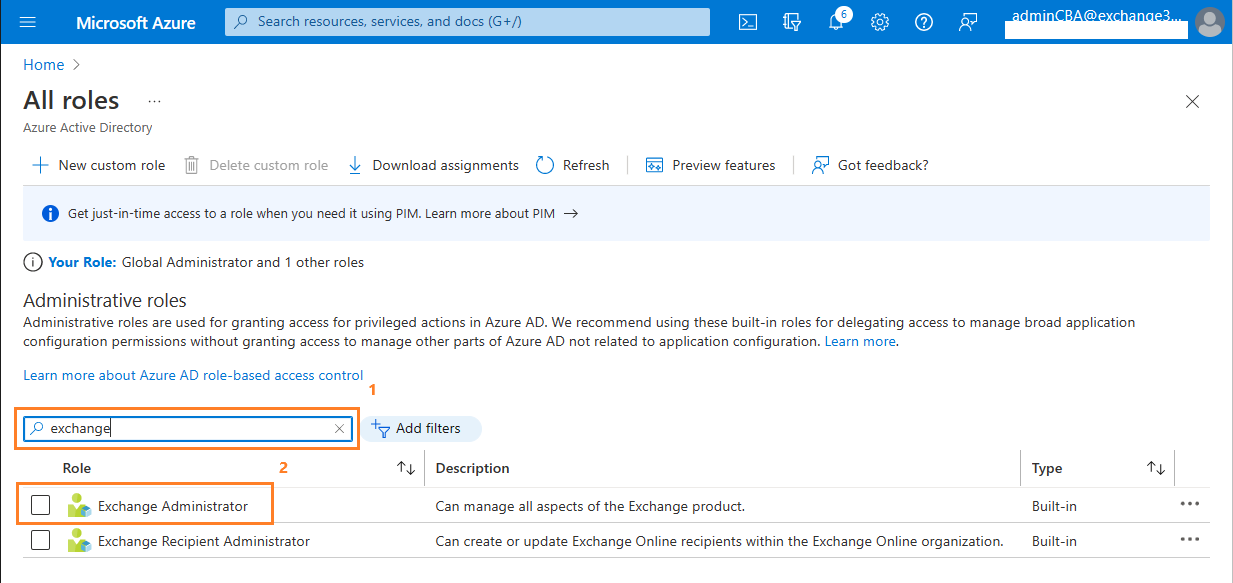Click the Exchange Recipient Administrator description text
Image resolution: width=1233 pixels, height=583 pixels.
coord(719,541)
